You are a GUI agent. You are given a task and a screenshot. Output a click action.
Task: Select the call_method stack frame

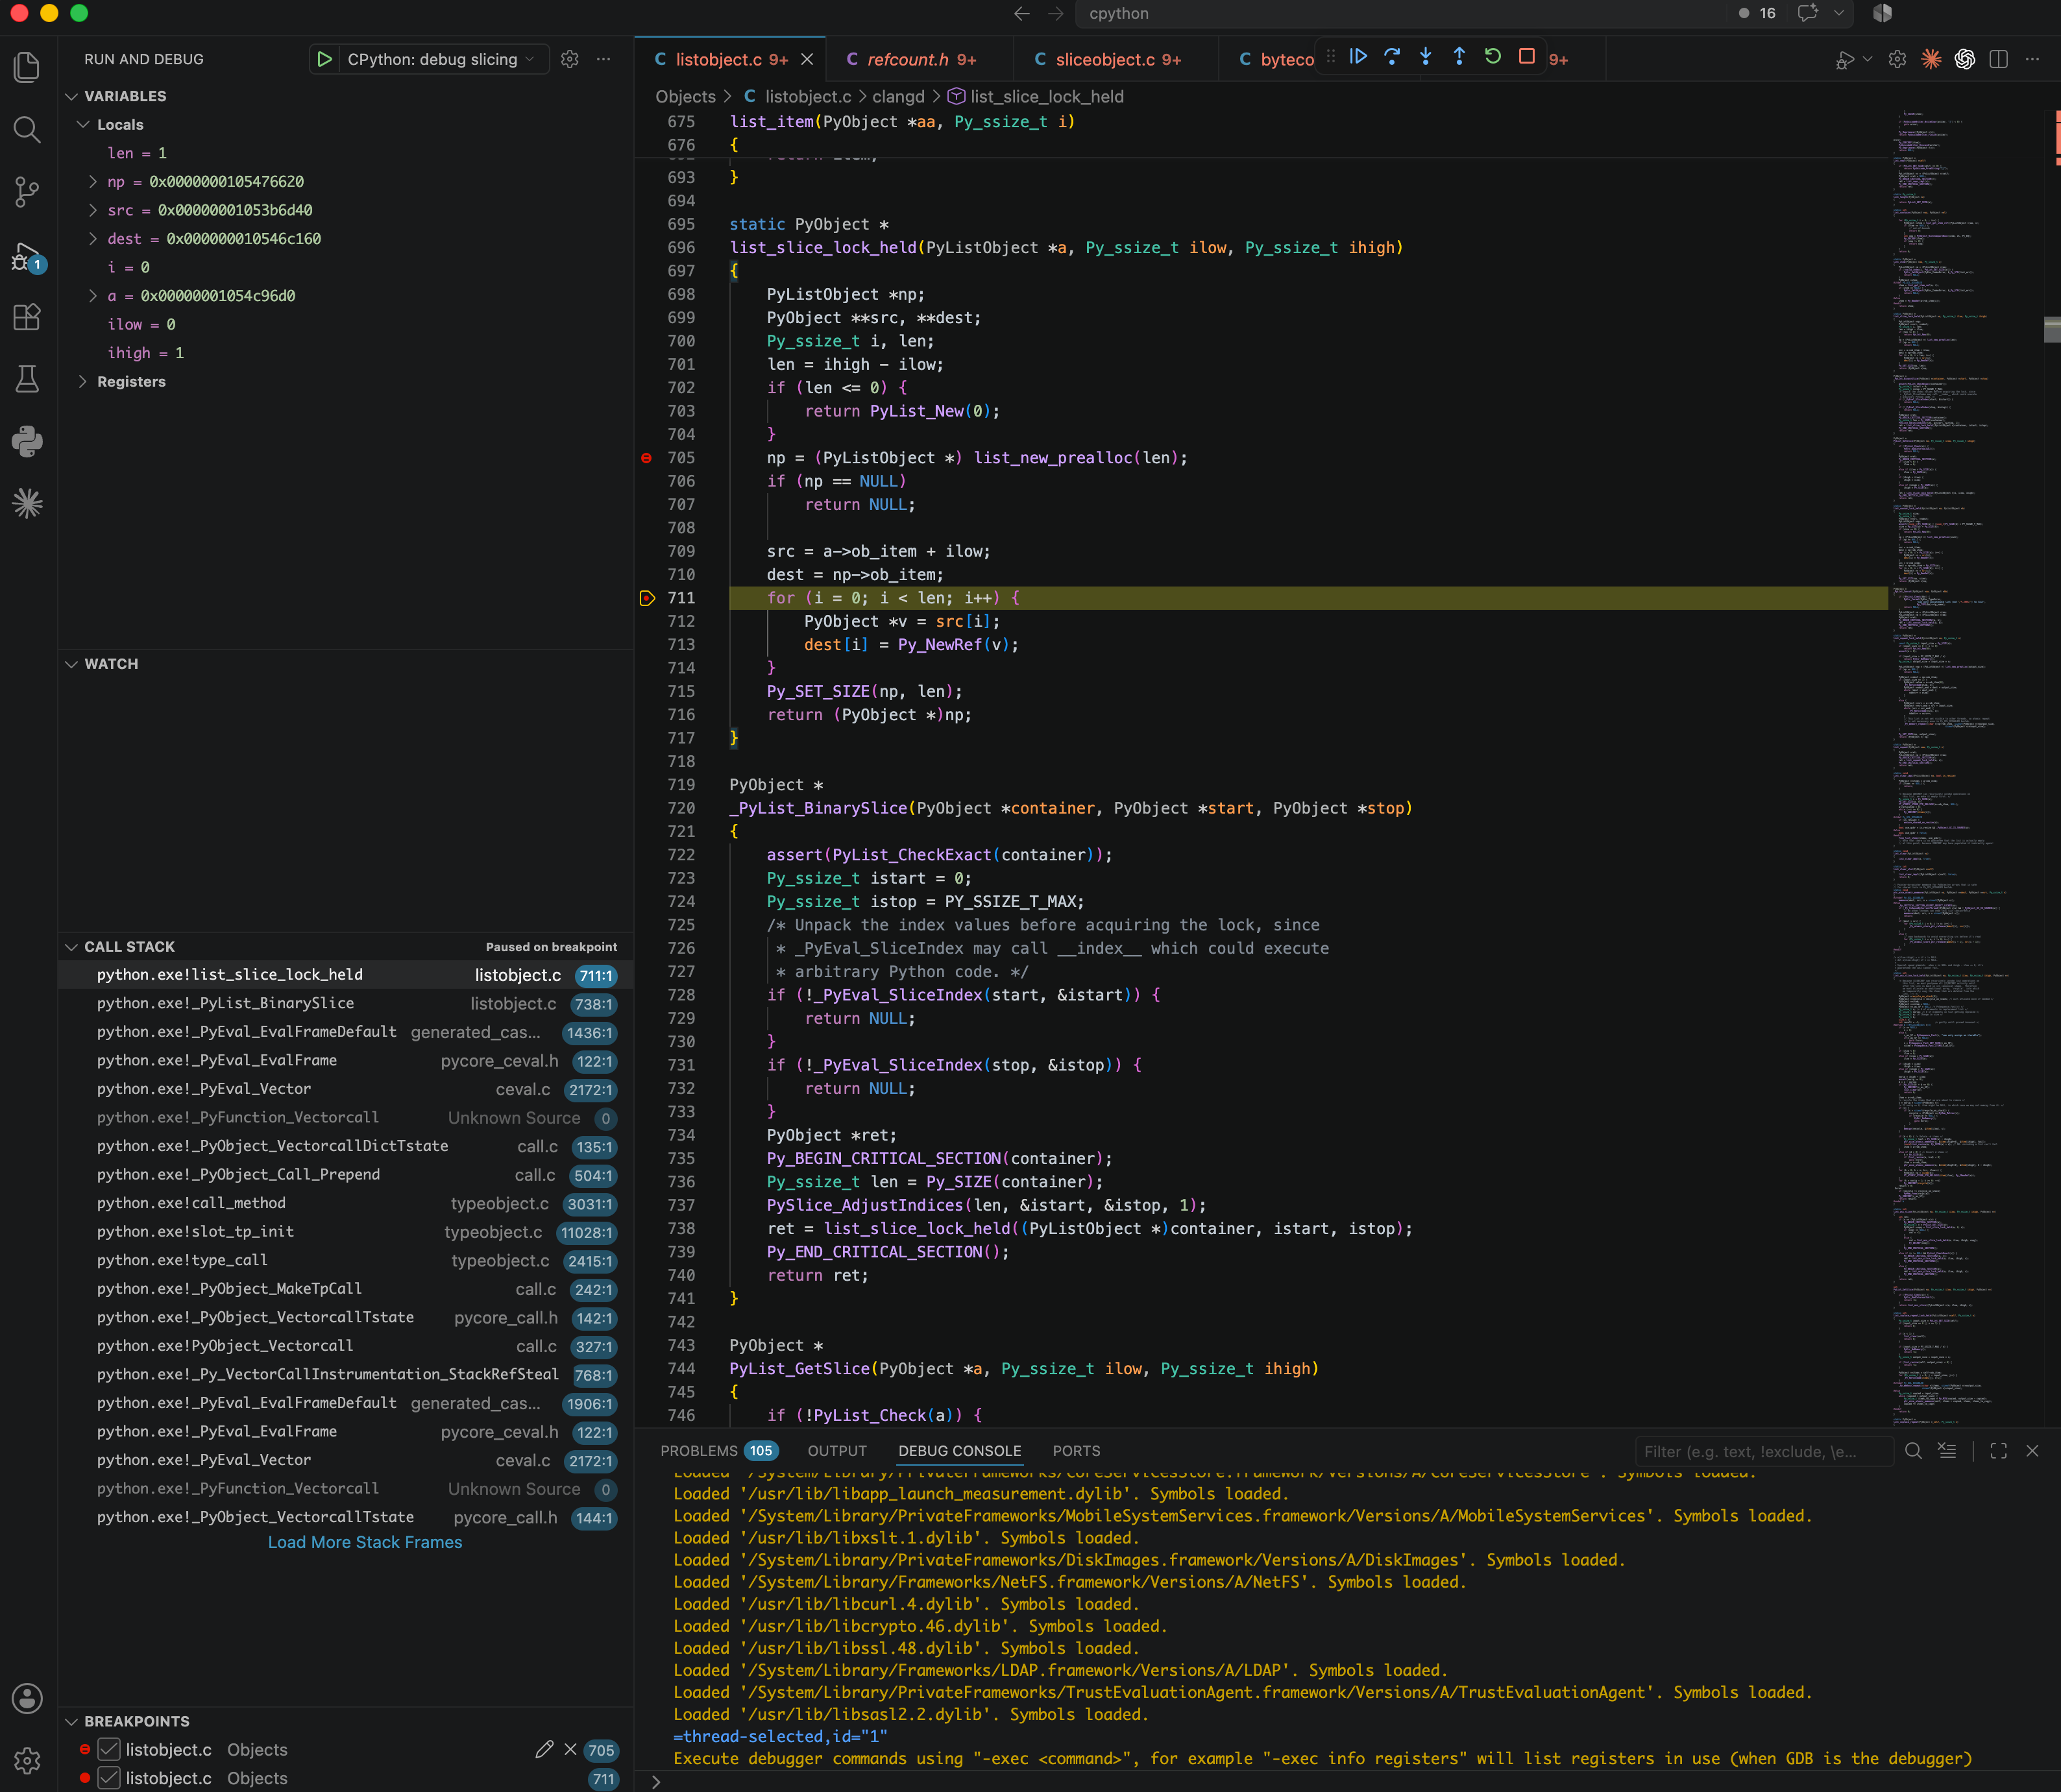click(x=346, y=1204)
